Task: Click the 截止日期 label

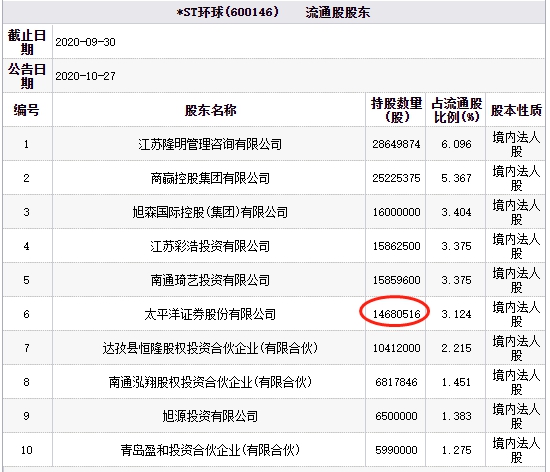Action: pyautogui.click(x=27, y=42)
